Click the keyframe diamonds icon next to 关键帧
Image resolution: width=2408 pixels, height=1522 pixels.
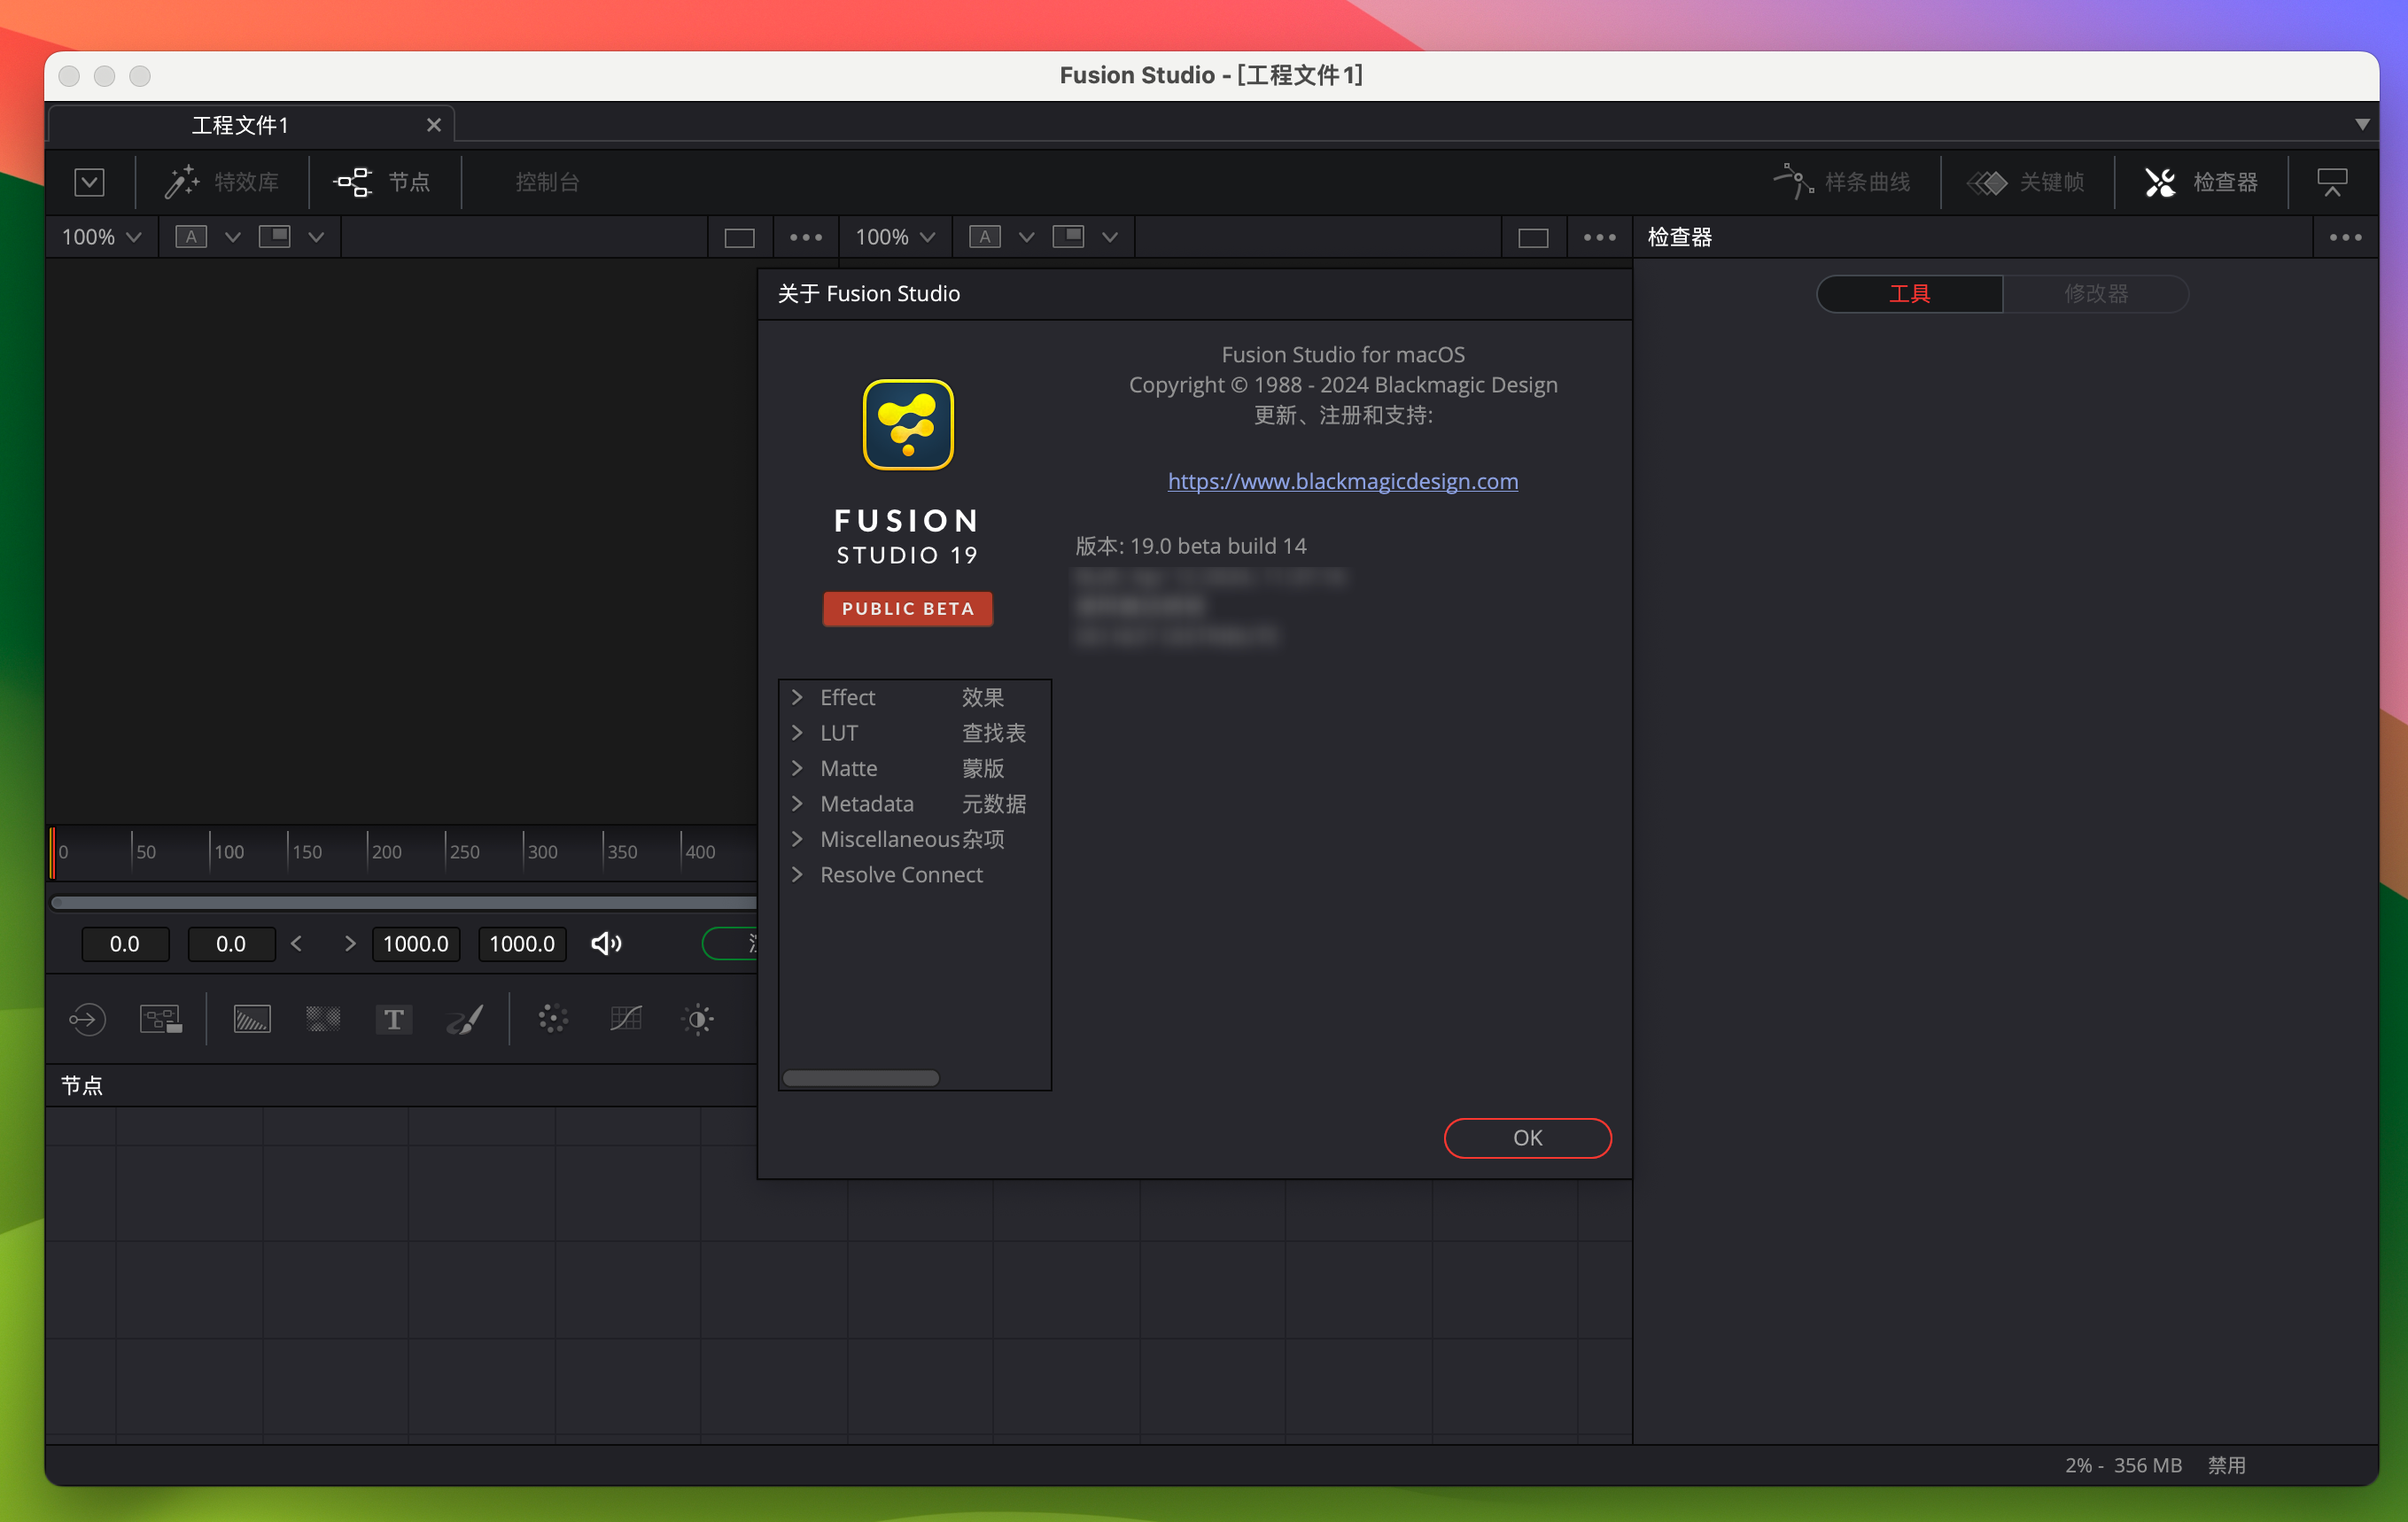tap(1987, 182)
